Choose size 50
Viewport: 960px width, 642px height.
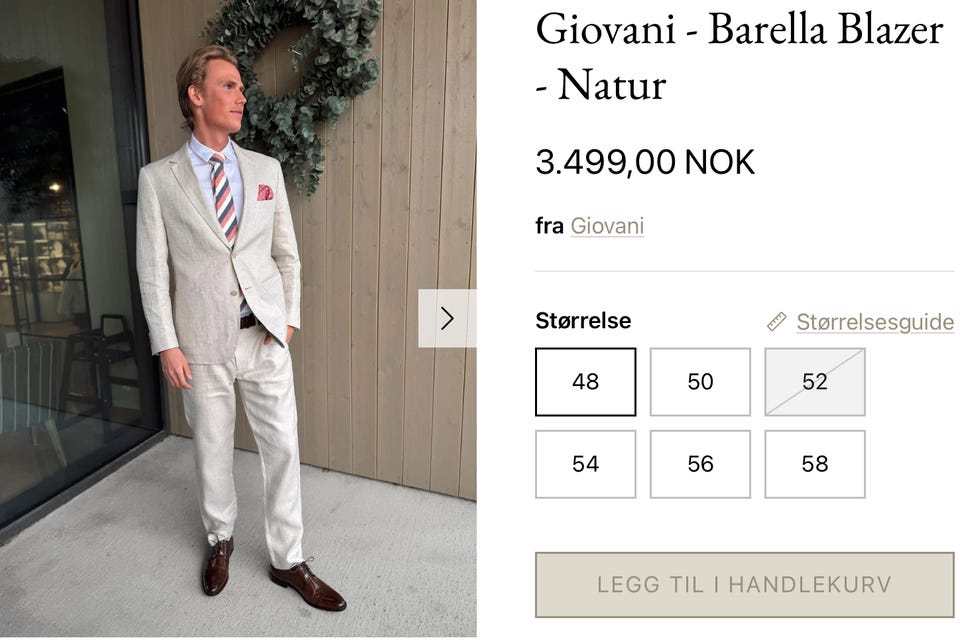pyautogui.click(x=700, y=382)
